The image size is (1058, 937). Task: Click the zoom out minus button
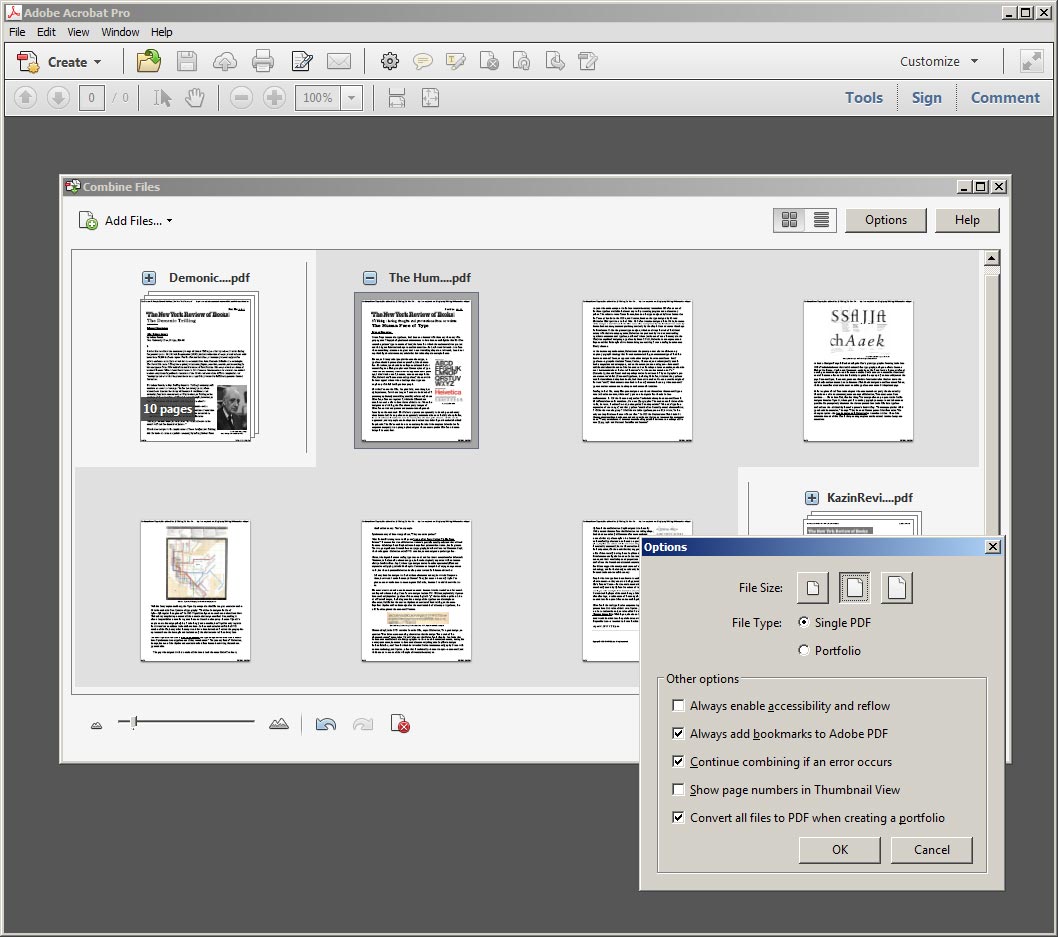241,98
